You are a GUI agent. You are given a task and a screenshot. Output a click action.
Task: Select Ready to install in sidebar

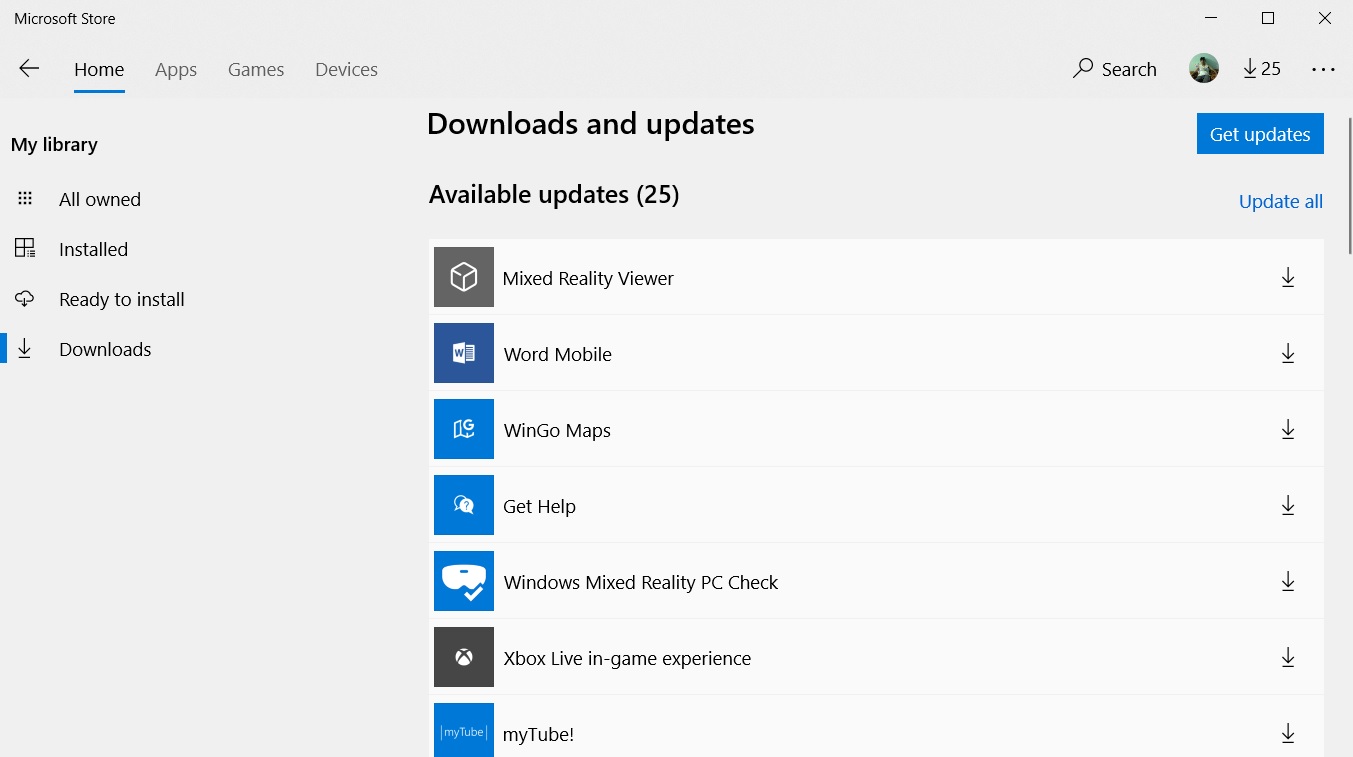point(122,299)
